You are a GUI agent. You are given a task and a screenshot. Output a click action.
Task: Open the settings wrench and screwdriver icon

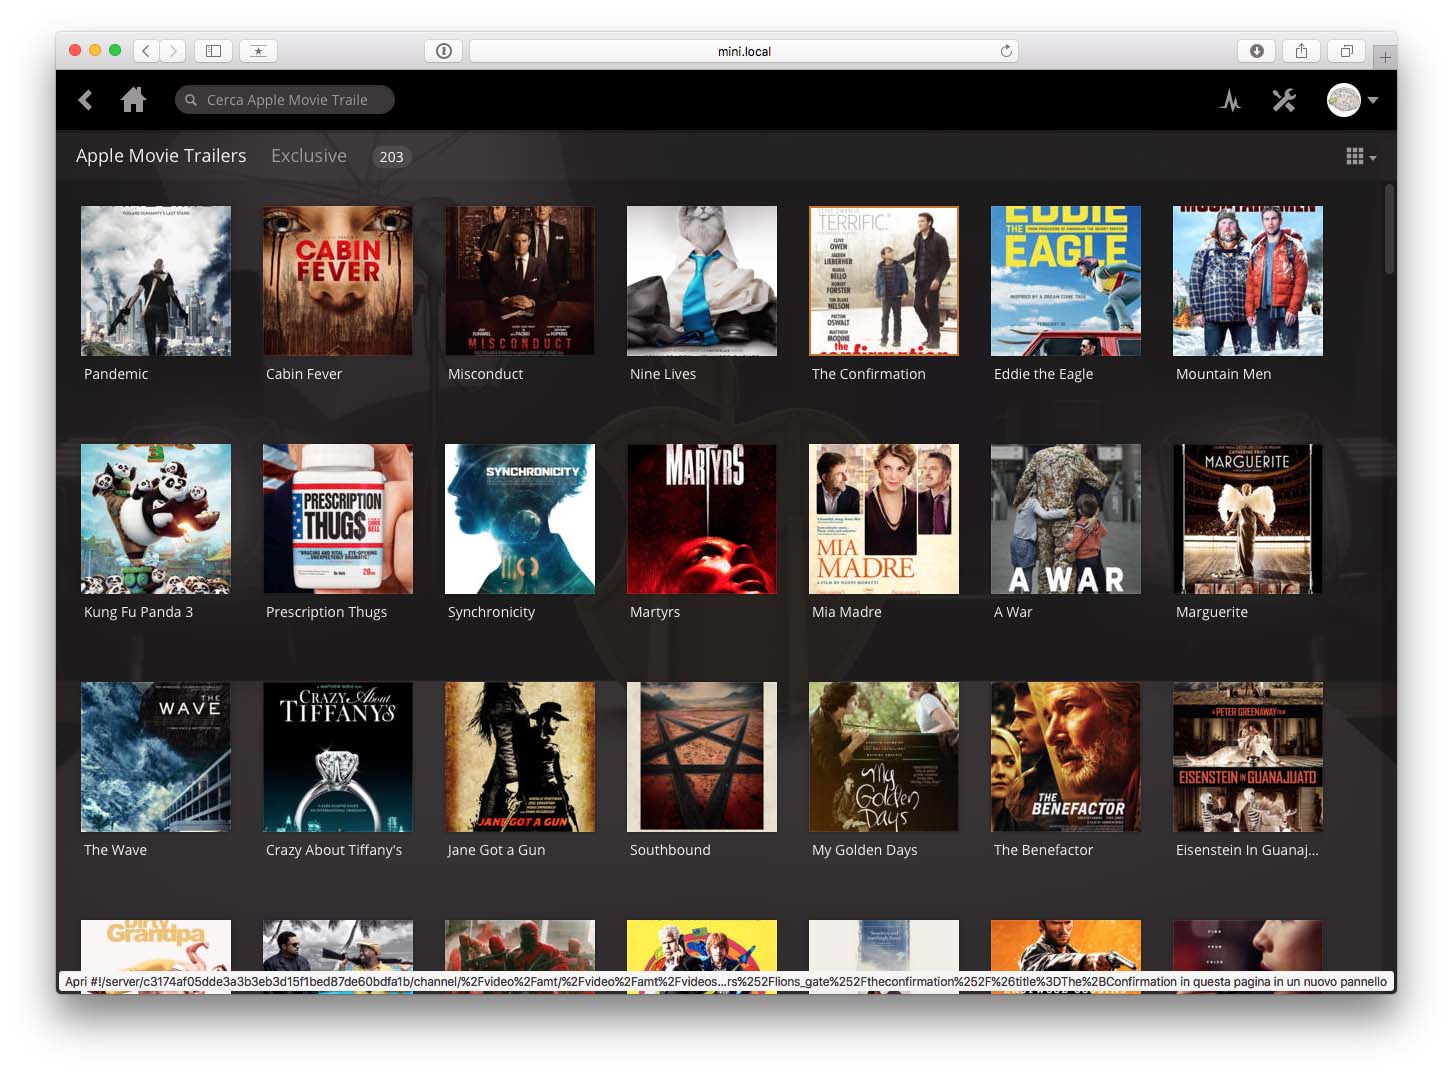(1284, 100)
